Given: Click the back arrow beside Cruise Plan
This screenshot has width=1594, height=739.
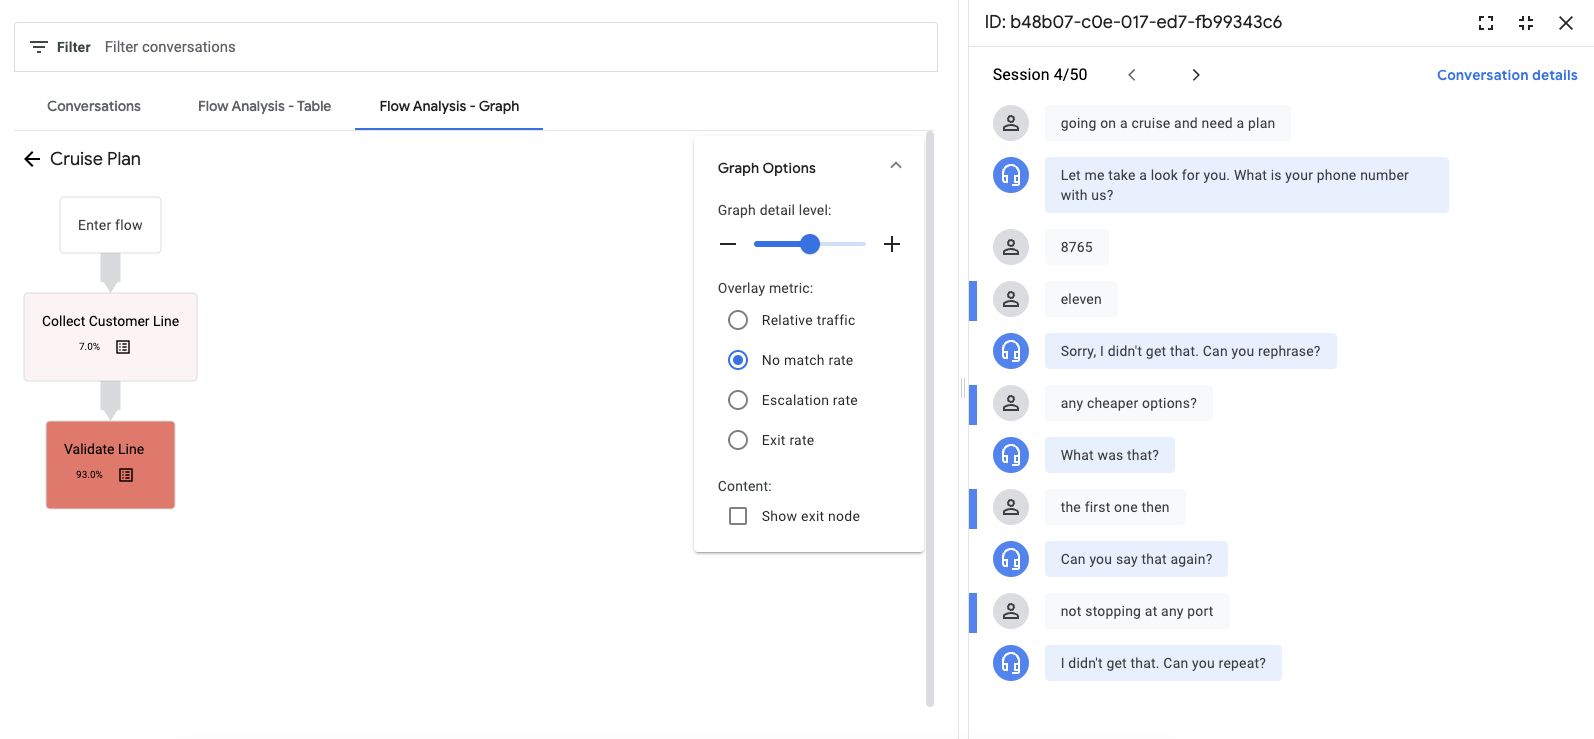Looking at the screenshot, I should (x=32, y=159).
